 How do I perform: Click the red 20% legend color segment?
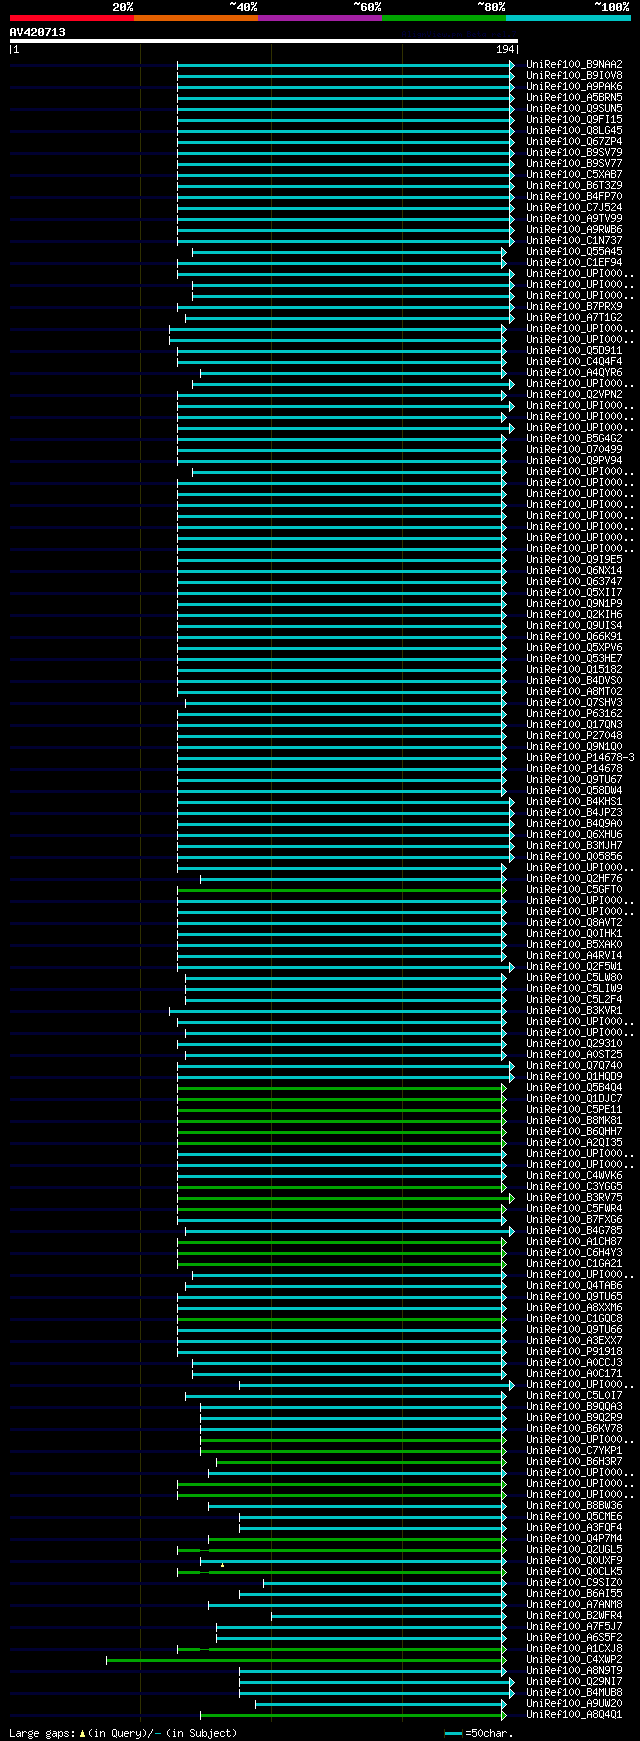[x=72, y=18]
